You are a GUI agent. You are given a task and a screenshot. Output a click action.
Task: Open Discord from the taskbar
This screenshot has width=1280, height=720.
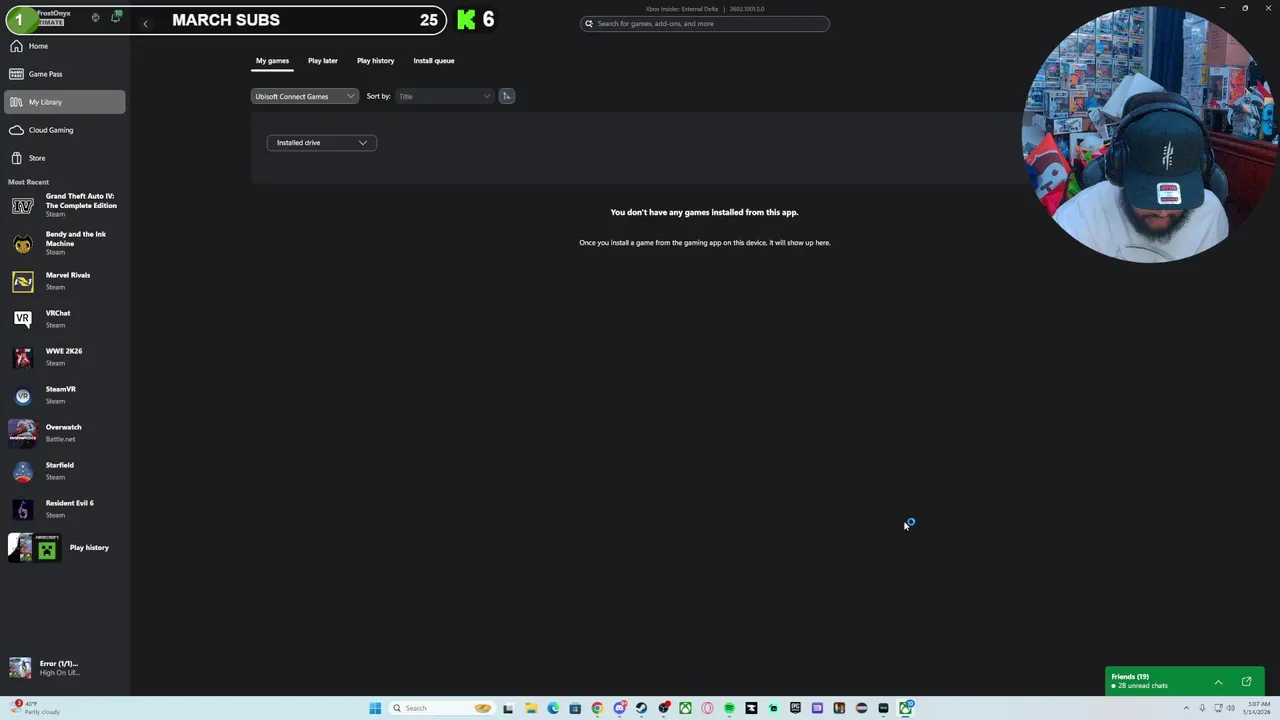click(619, 708)
